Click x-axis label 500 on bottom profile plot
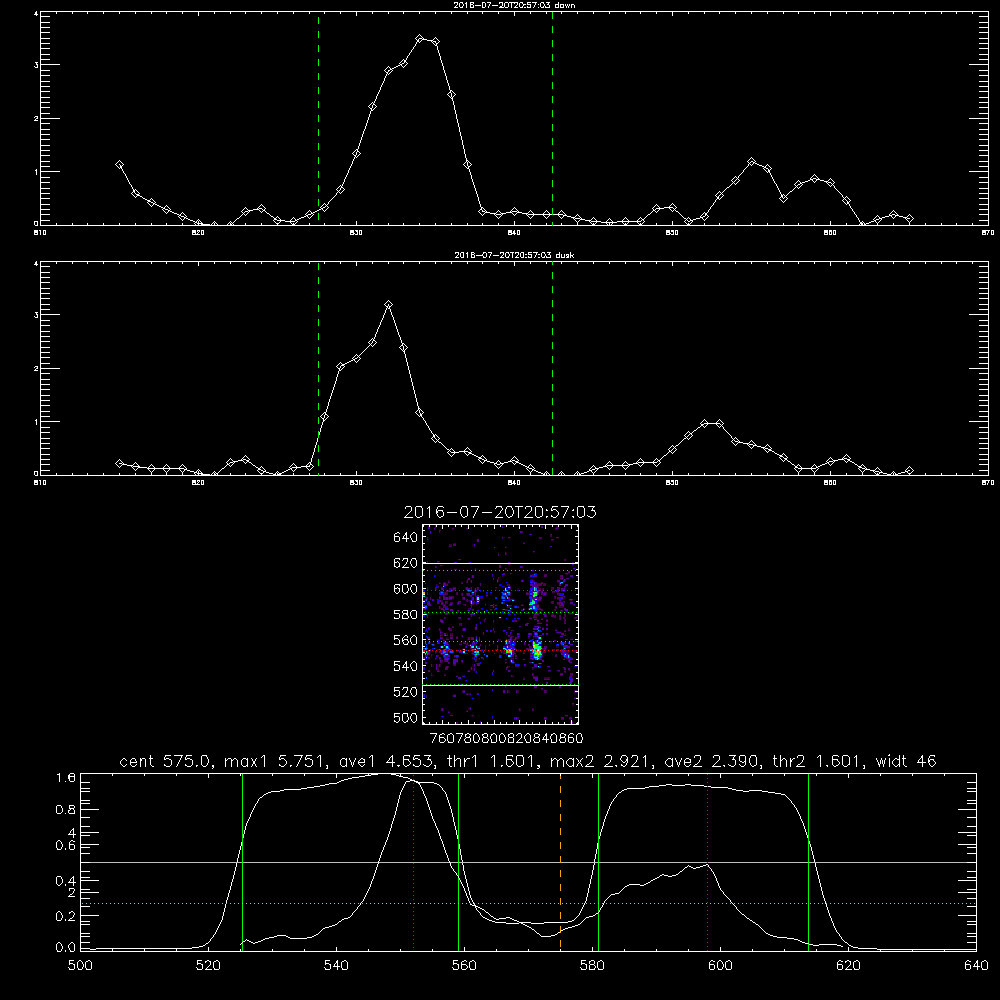The width and height of the screenshot is (1000, 1000). pyautogui.click(x=80, y=966)
